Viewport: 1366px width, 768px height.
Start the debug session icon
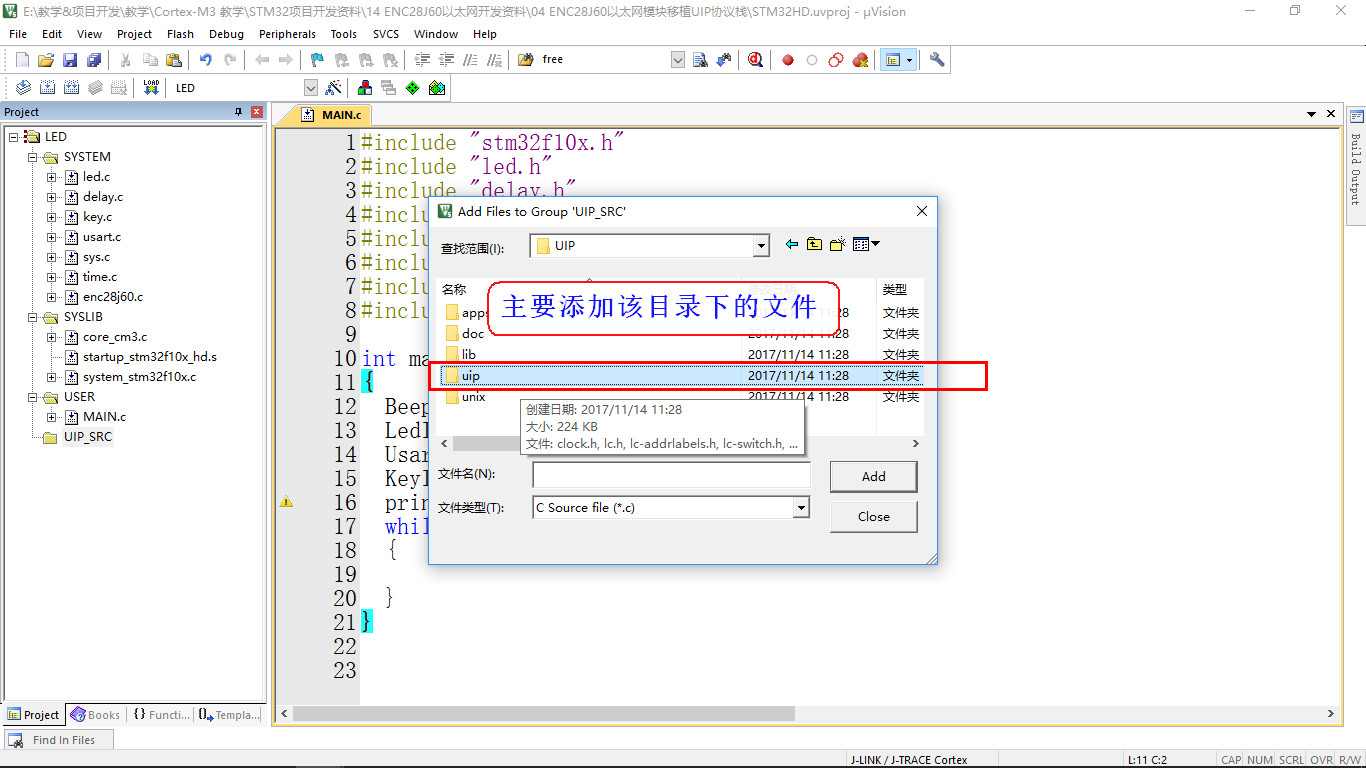(x=755, y=60)
